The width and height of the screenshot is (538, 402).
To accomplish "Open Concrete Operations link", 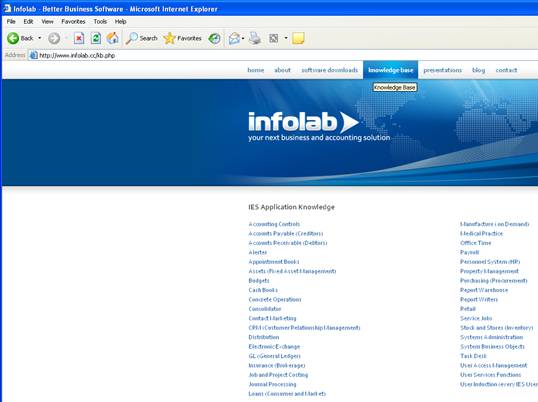I will click(x=275, y=299).
